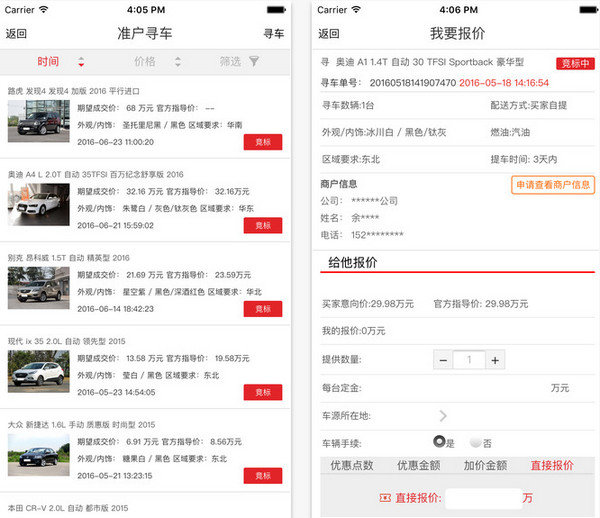The width and height of the screenshot is (600, 518).
Task: Open 现代 ix 35 car thumbnail
Action: pos(39,371)
